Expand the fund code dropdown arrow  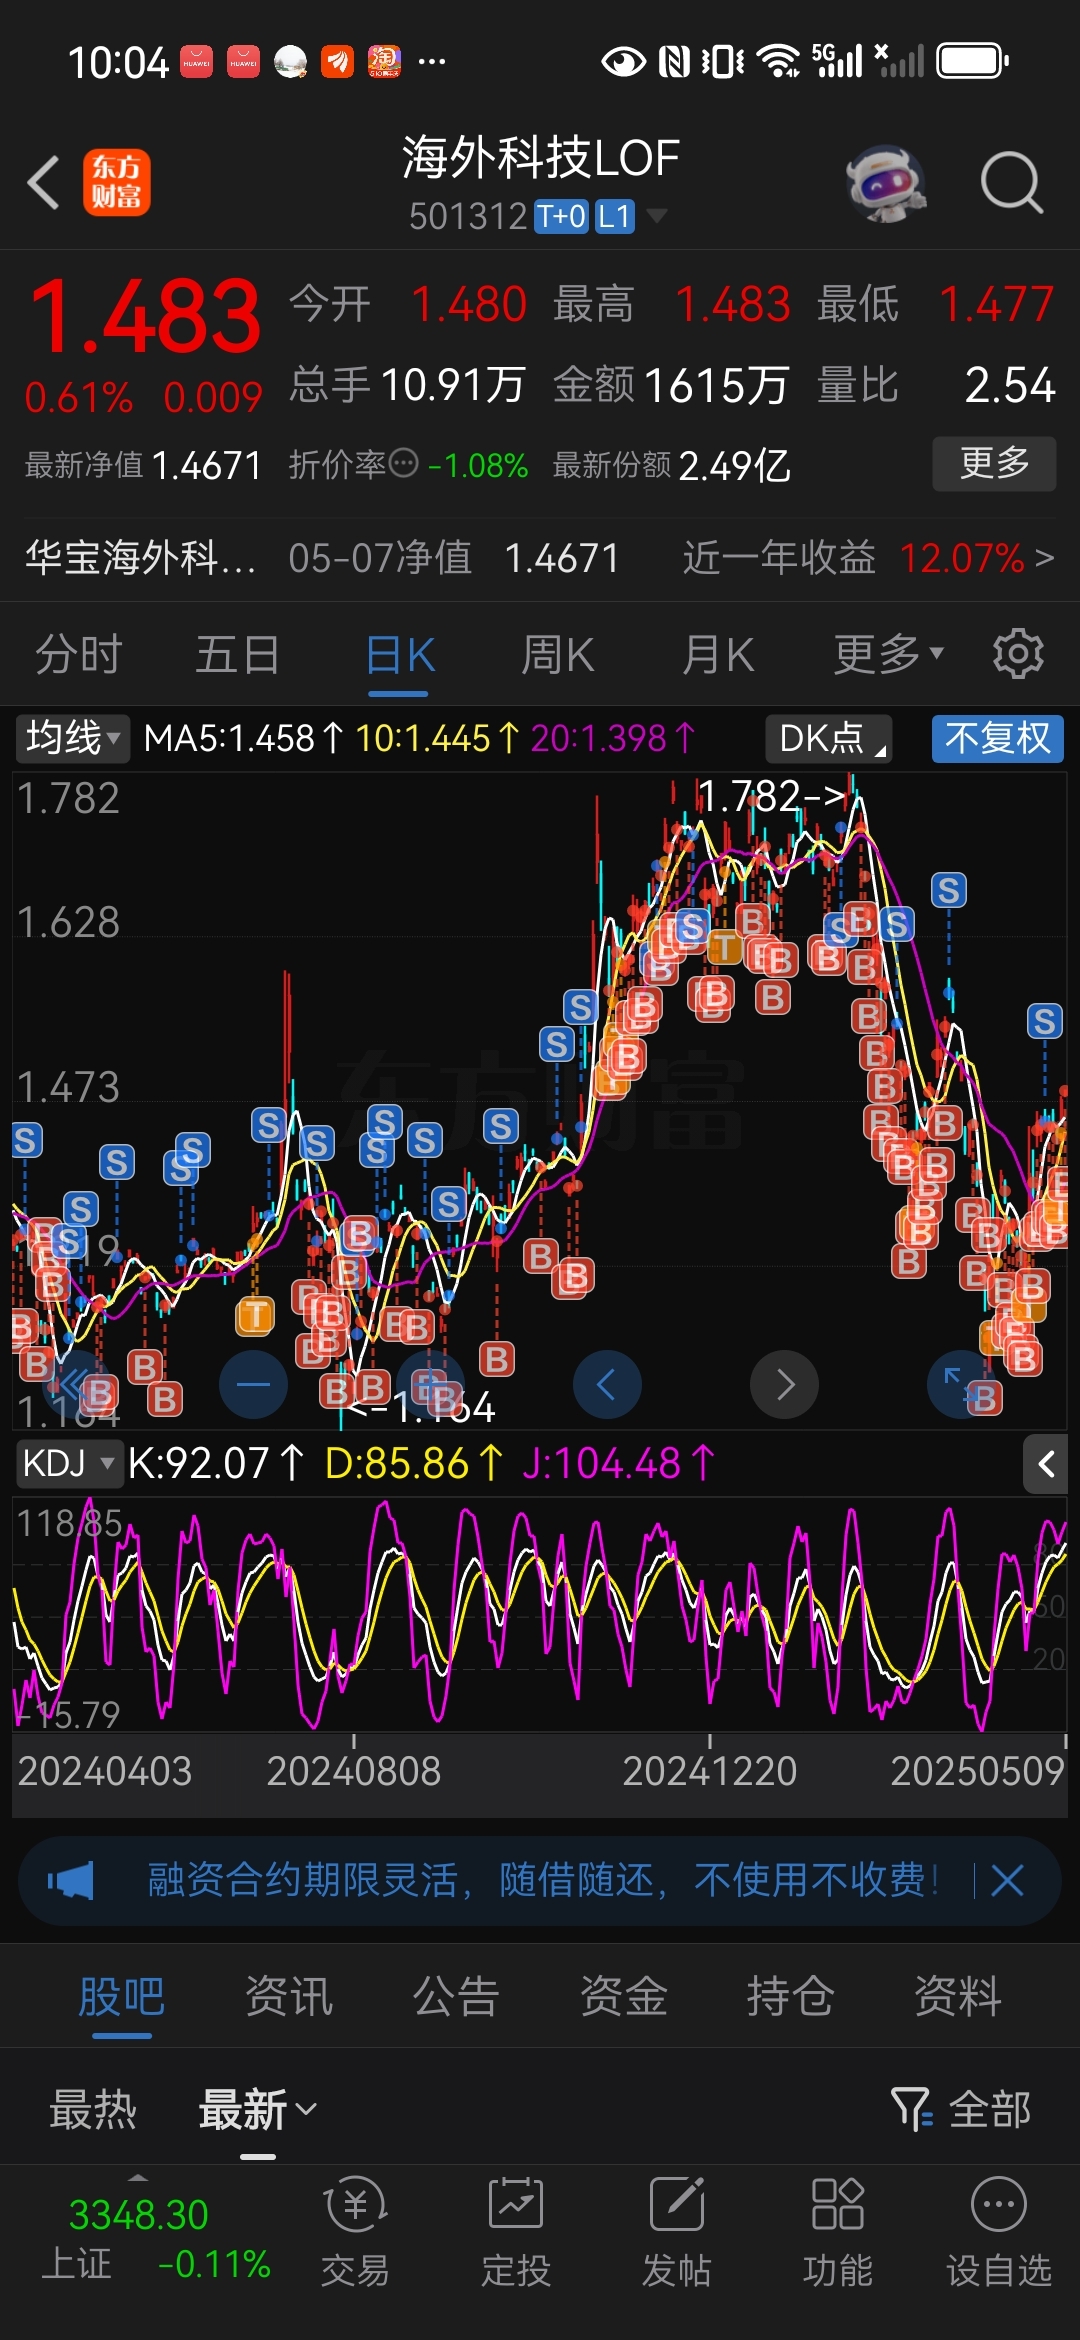(x=657, y=215)
